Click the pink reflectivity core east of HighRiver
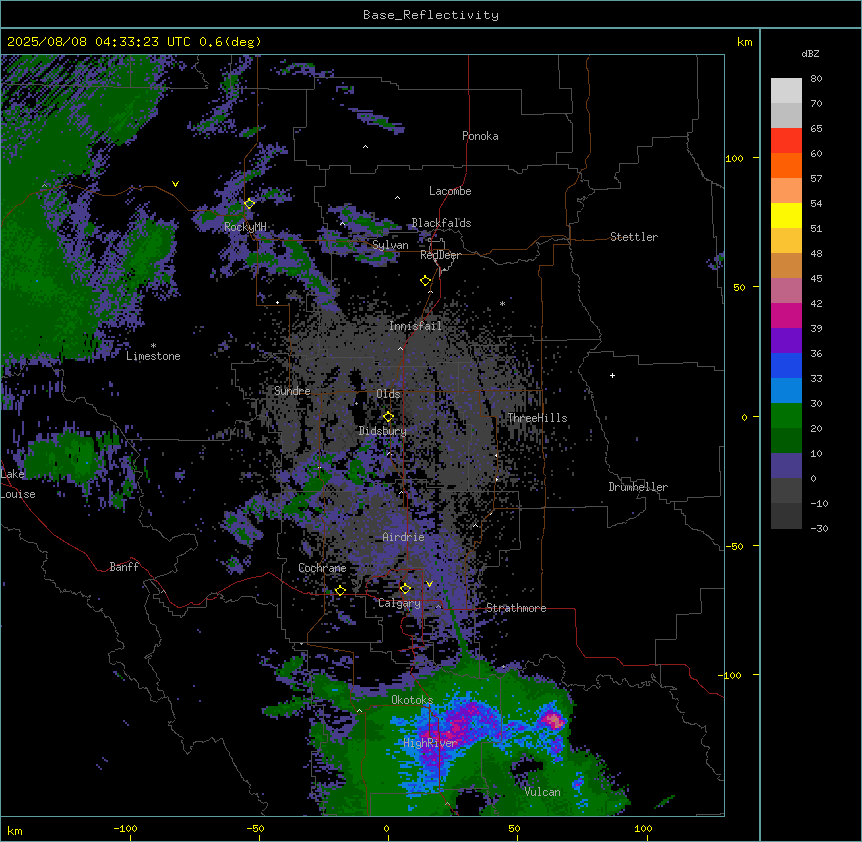This screenshot has height=842, width=862. pyautogui.click(x=553, y=720)
